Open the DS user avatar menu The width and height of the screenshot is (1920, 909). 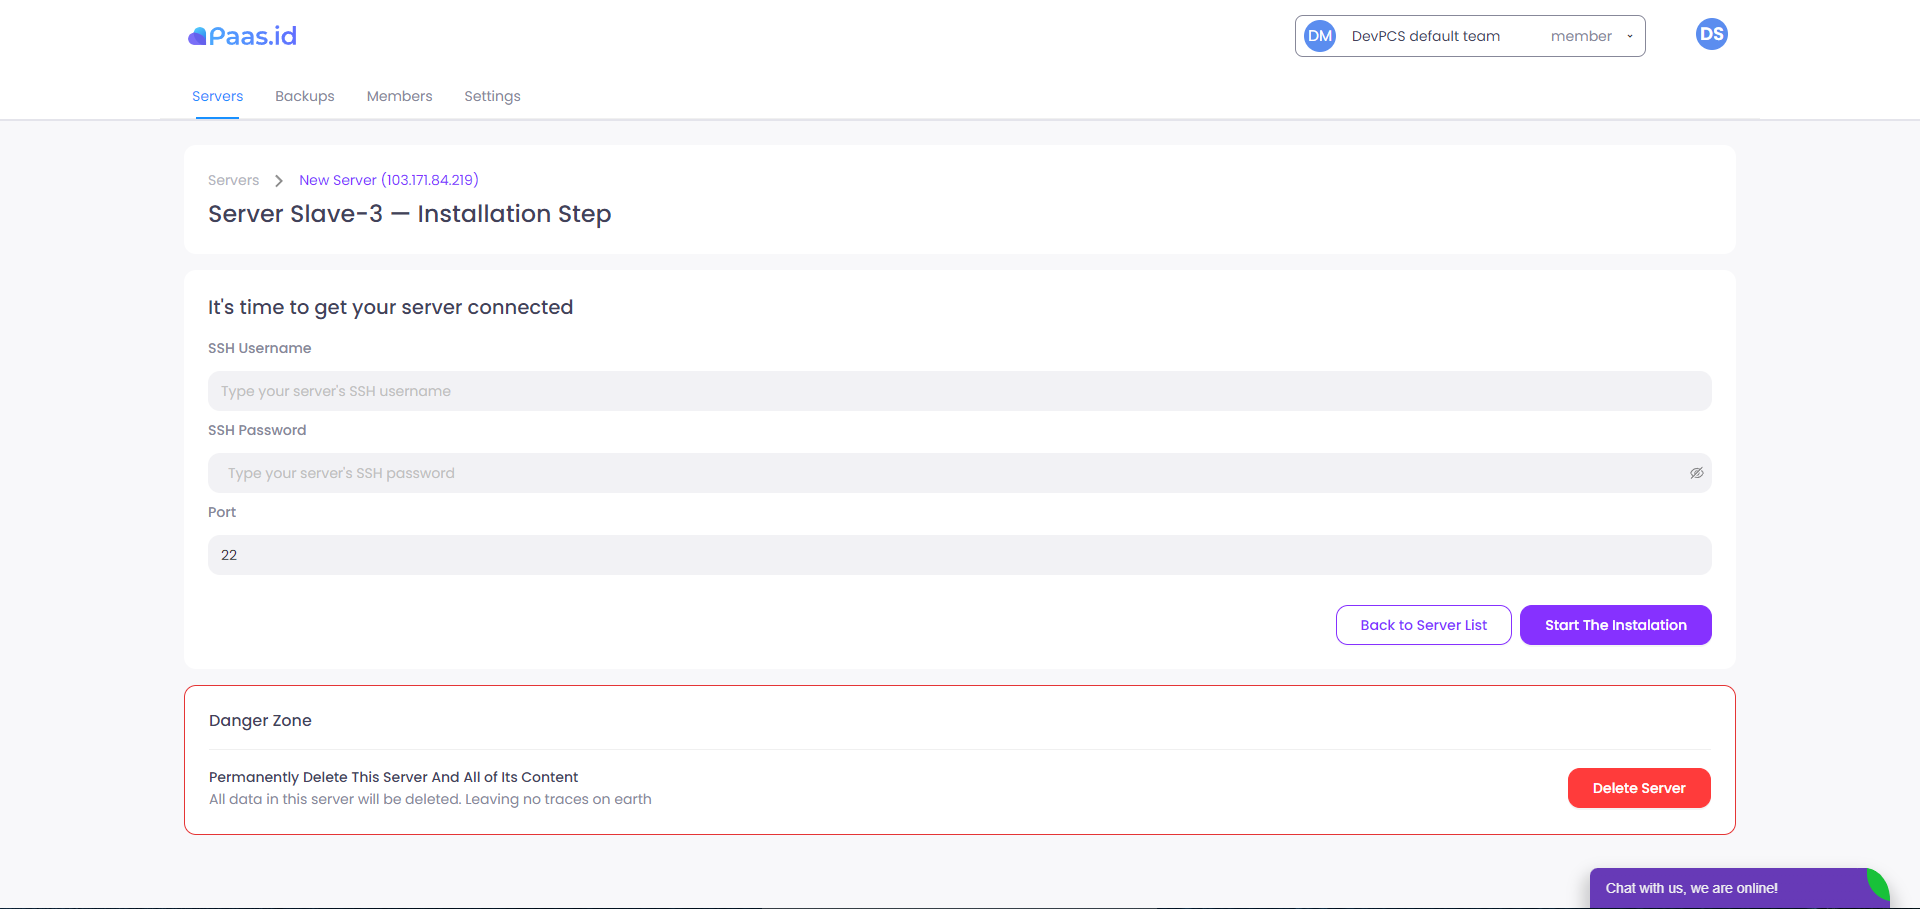1711,34
